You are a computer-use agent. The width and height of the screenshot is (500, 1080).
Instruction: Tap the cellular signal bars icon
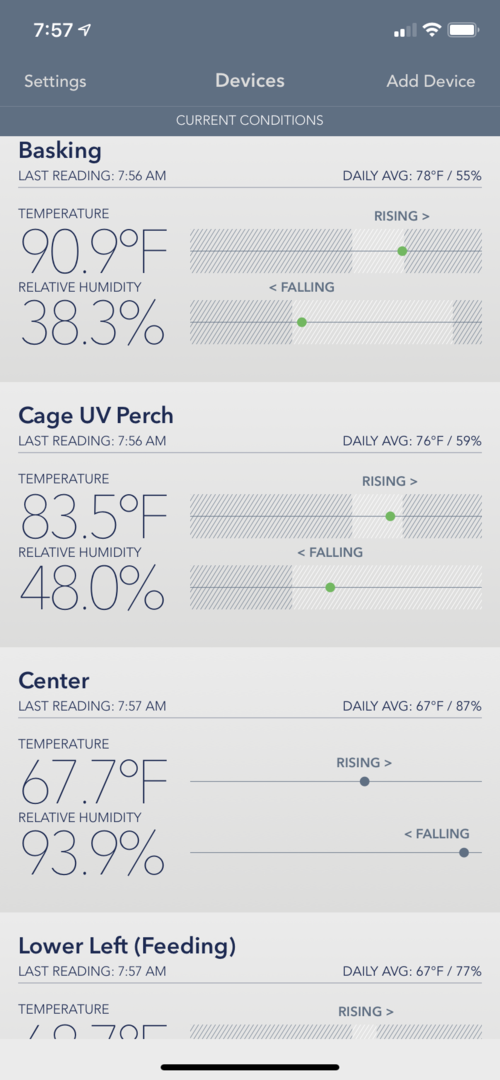(405, 30)
